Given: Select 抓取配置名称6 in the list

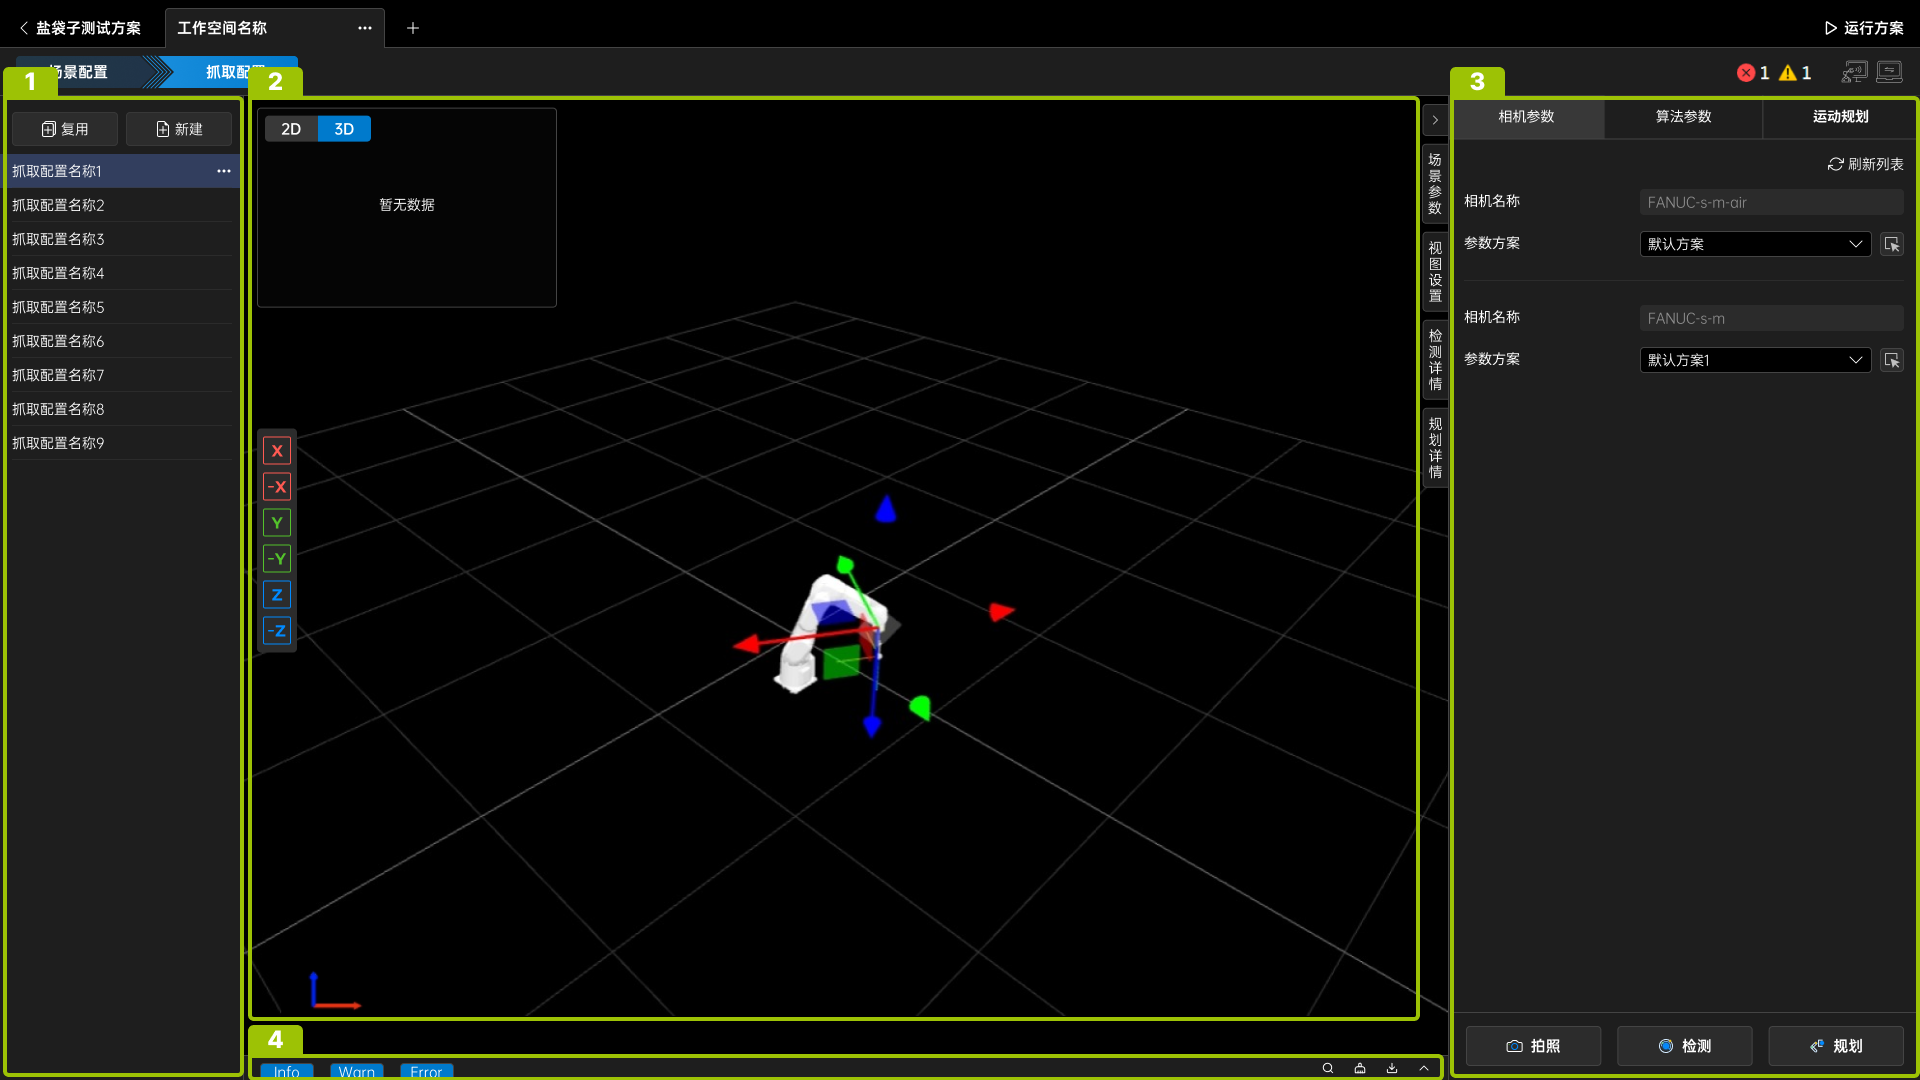Looking at the screenshot, I should pyautogui.click(x=122, y=341).
